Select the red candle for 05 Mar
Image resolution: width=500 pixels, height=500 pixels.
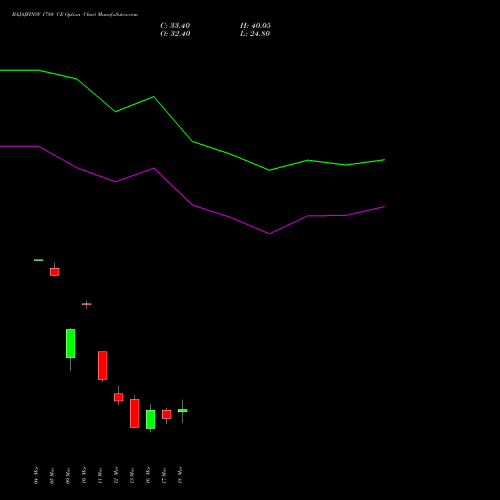point(55,272)
